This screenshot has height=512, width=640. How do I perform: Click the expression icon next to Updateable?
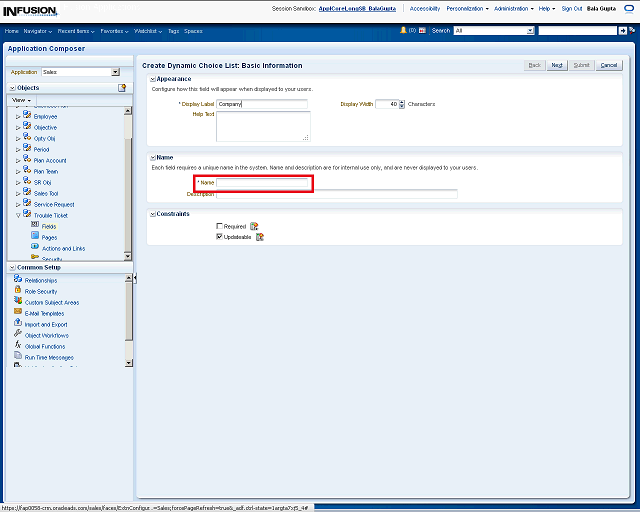tap(260, 237)
